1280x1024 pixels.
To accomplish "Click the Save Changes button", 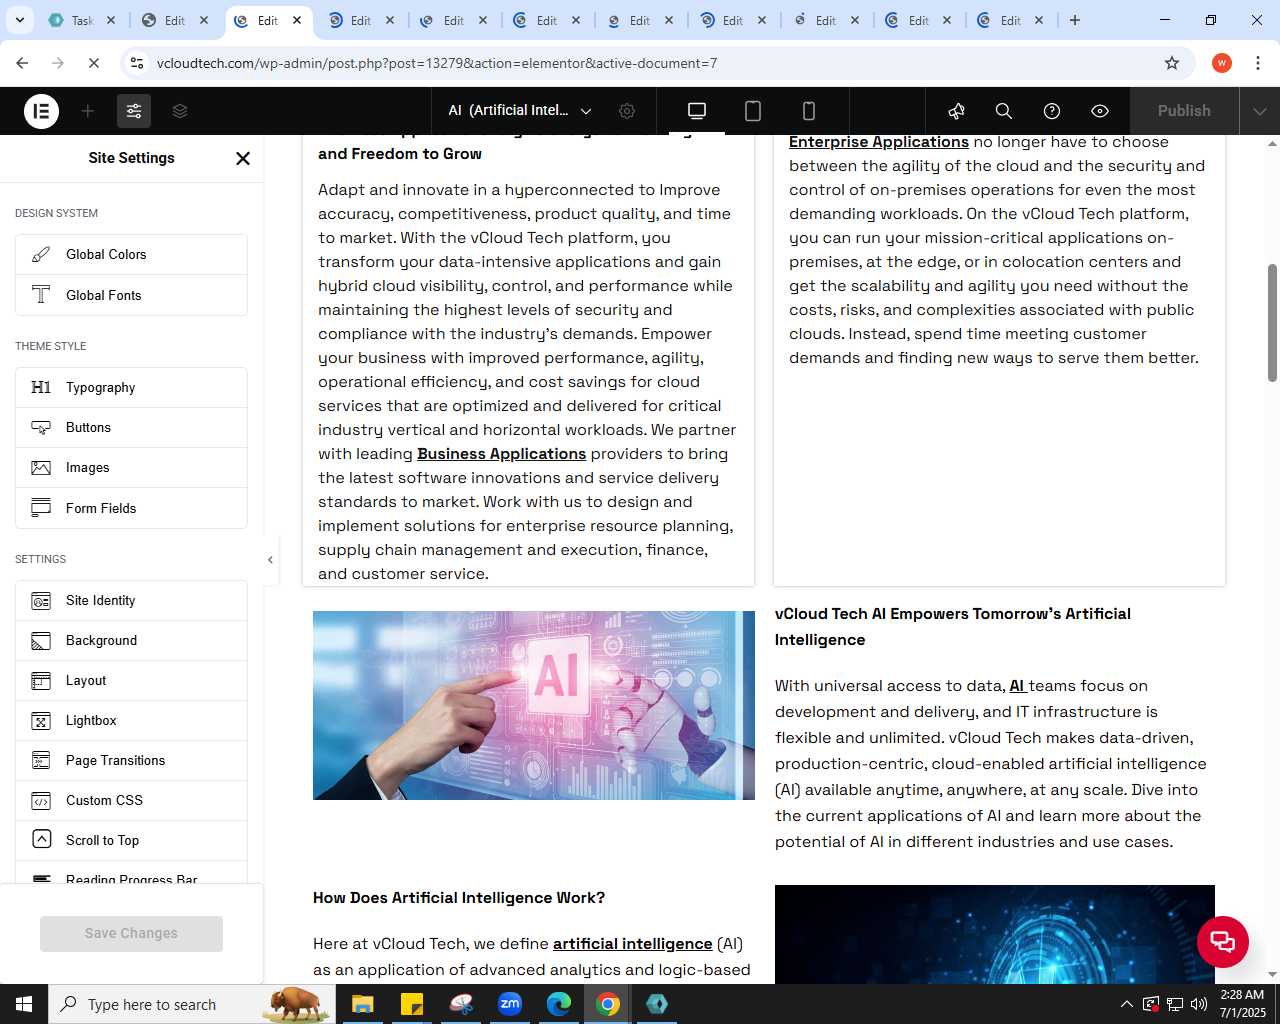I will coord(131,933).
